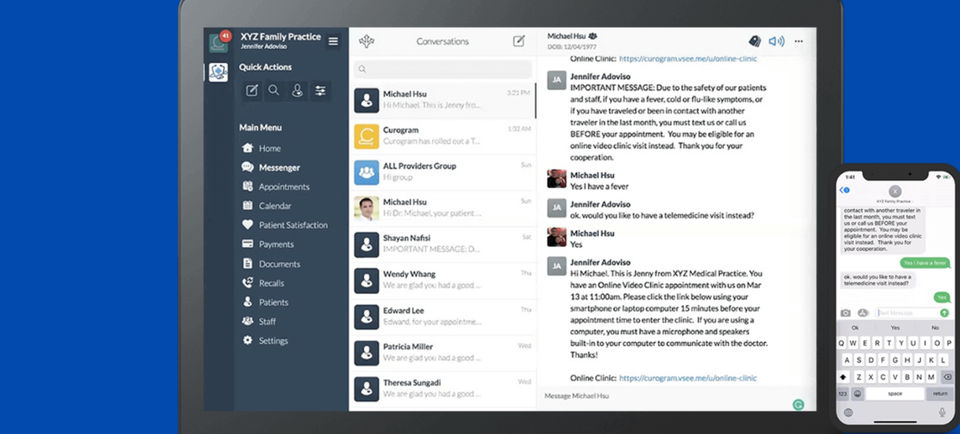Click the green Grammarly icon in message box
This screenshot has height=434, width=960.
point(798,405)
